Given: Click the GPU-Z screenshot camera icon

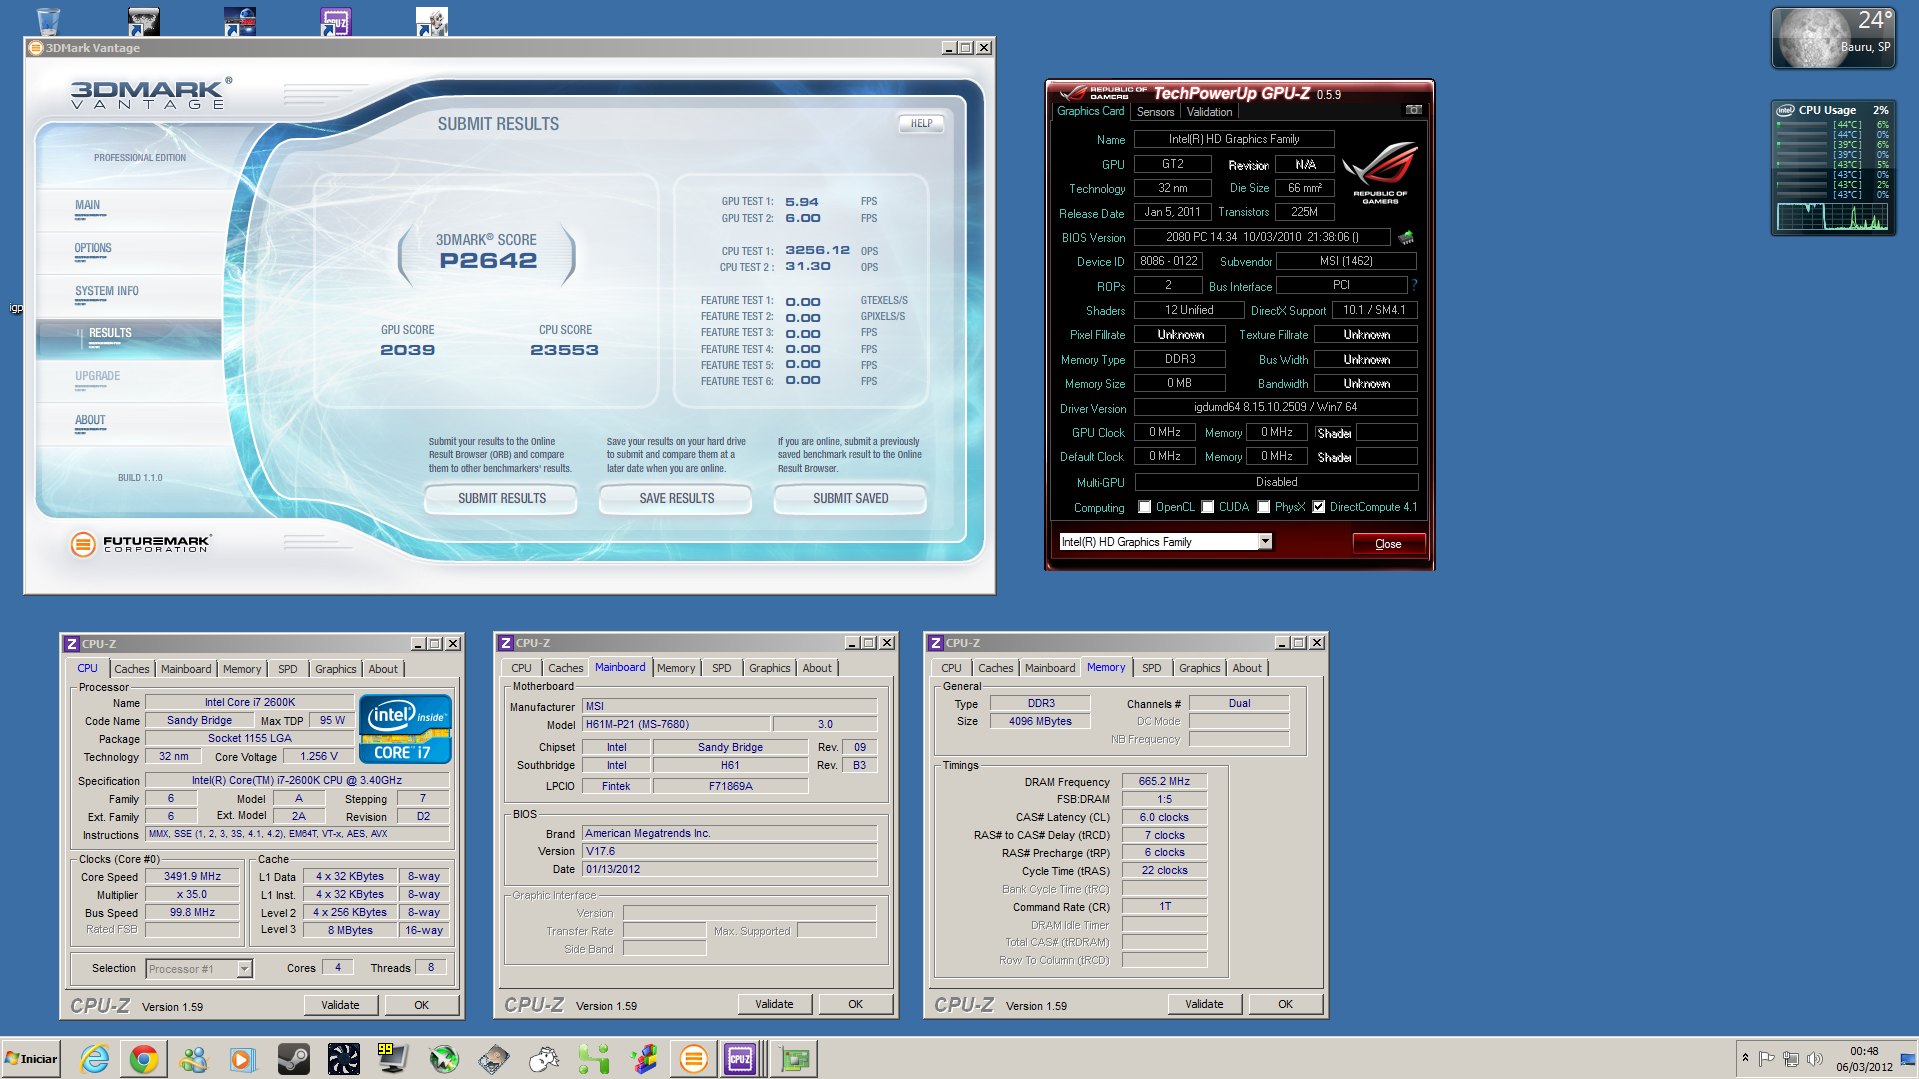Looking at the screenshot, I should click(x=1414, y=110).
